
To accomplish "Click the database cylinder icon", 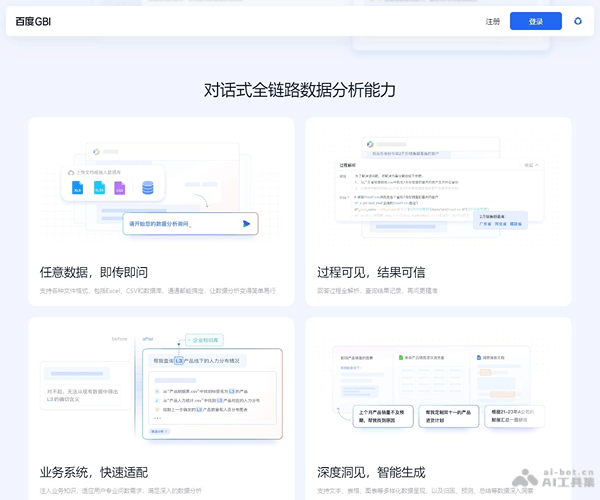I will point(147,187).
